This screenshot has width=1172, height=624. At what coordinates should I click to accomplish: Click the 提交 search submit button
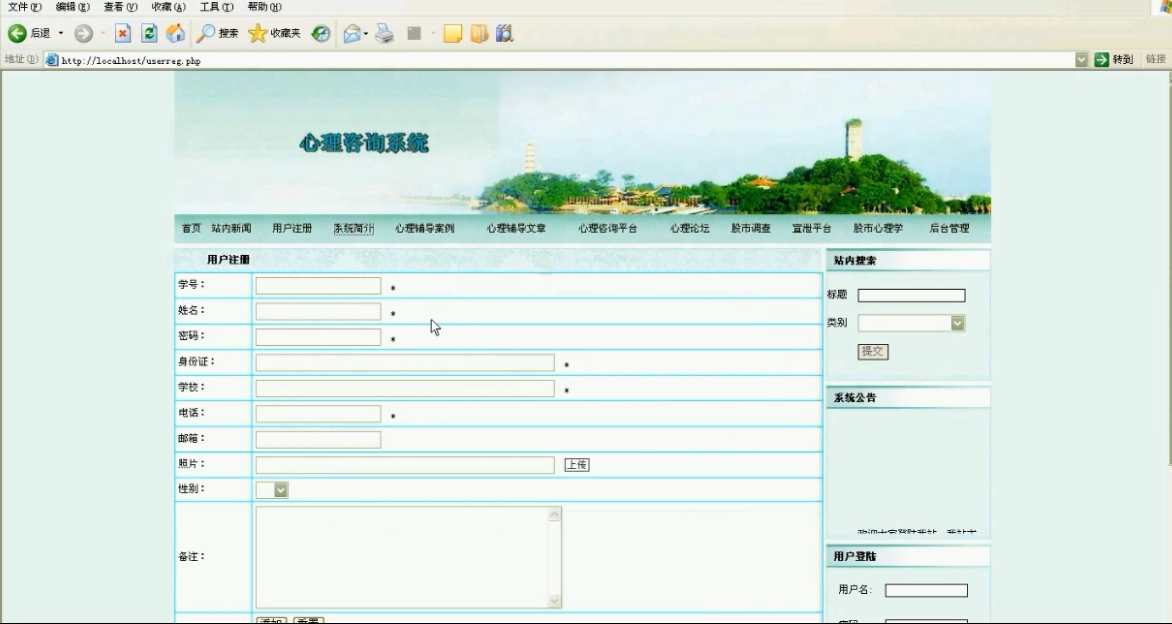point(872,351)
